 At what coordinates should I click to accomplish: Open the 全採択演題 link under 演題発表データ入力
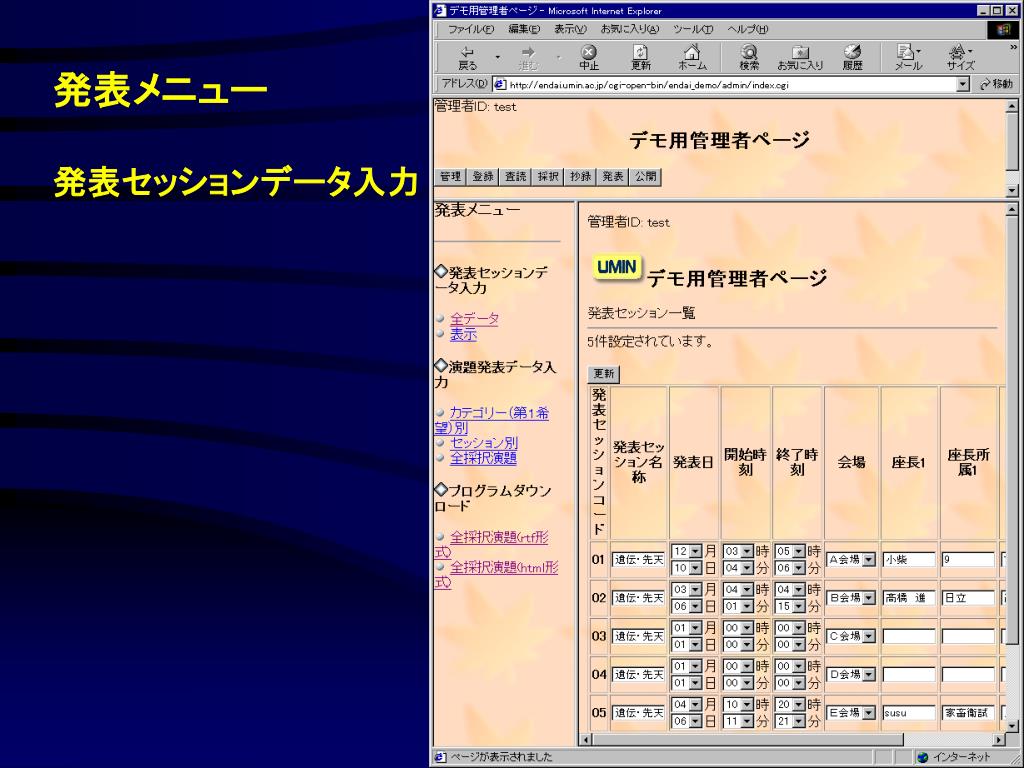click(483, 458)
